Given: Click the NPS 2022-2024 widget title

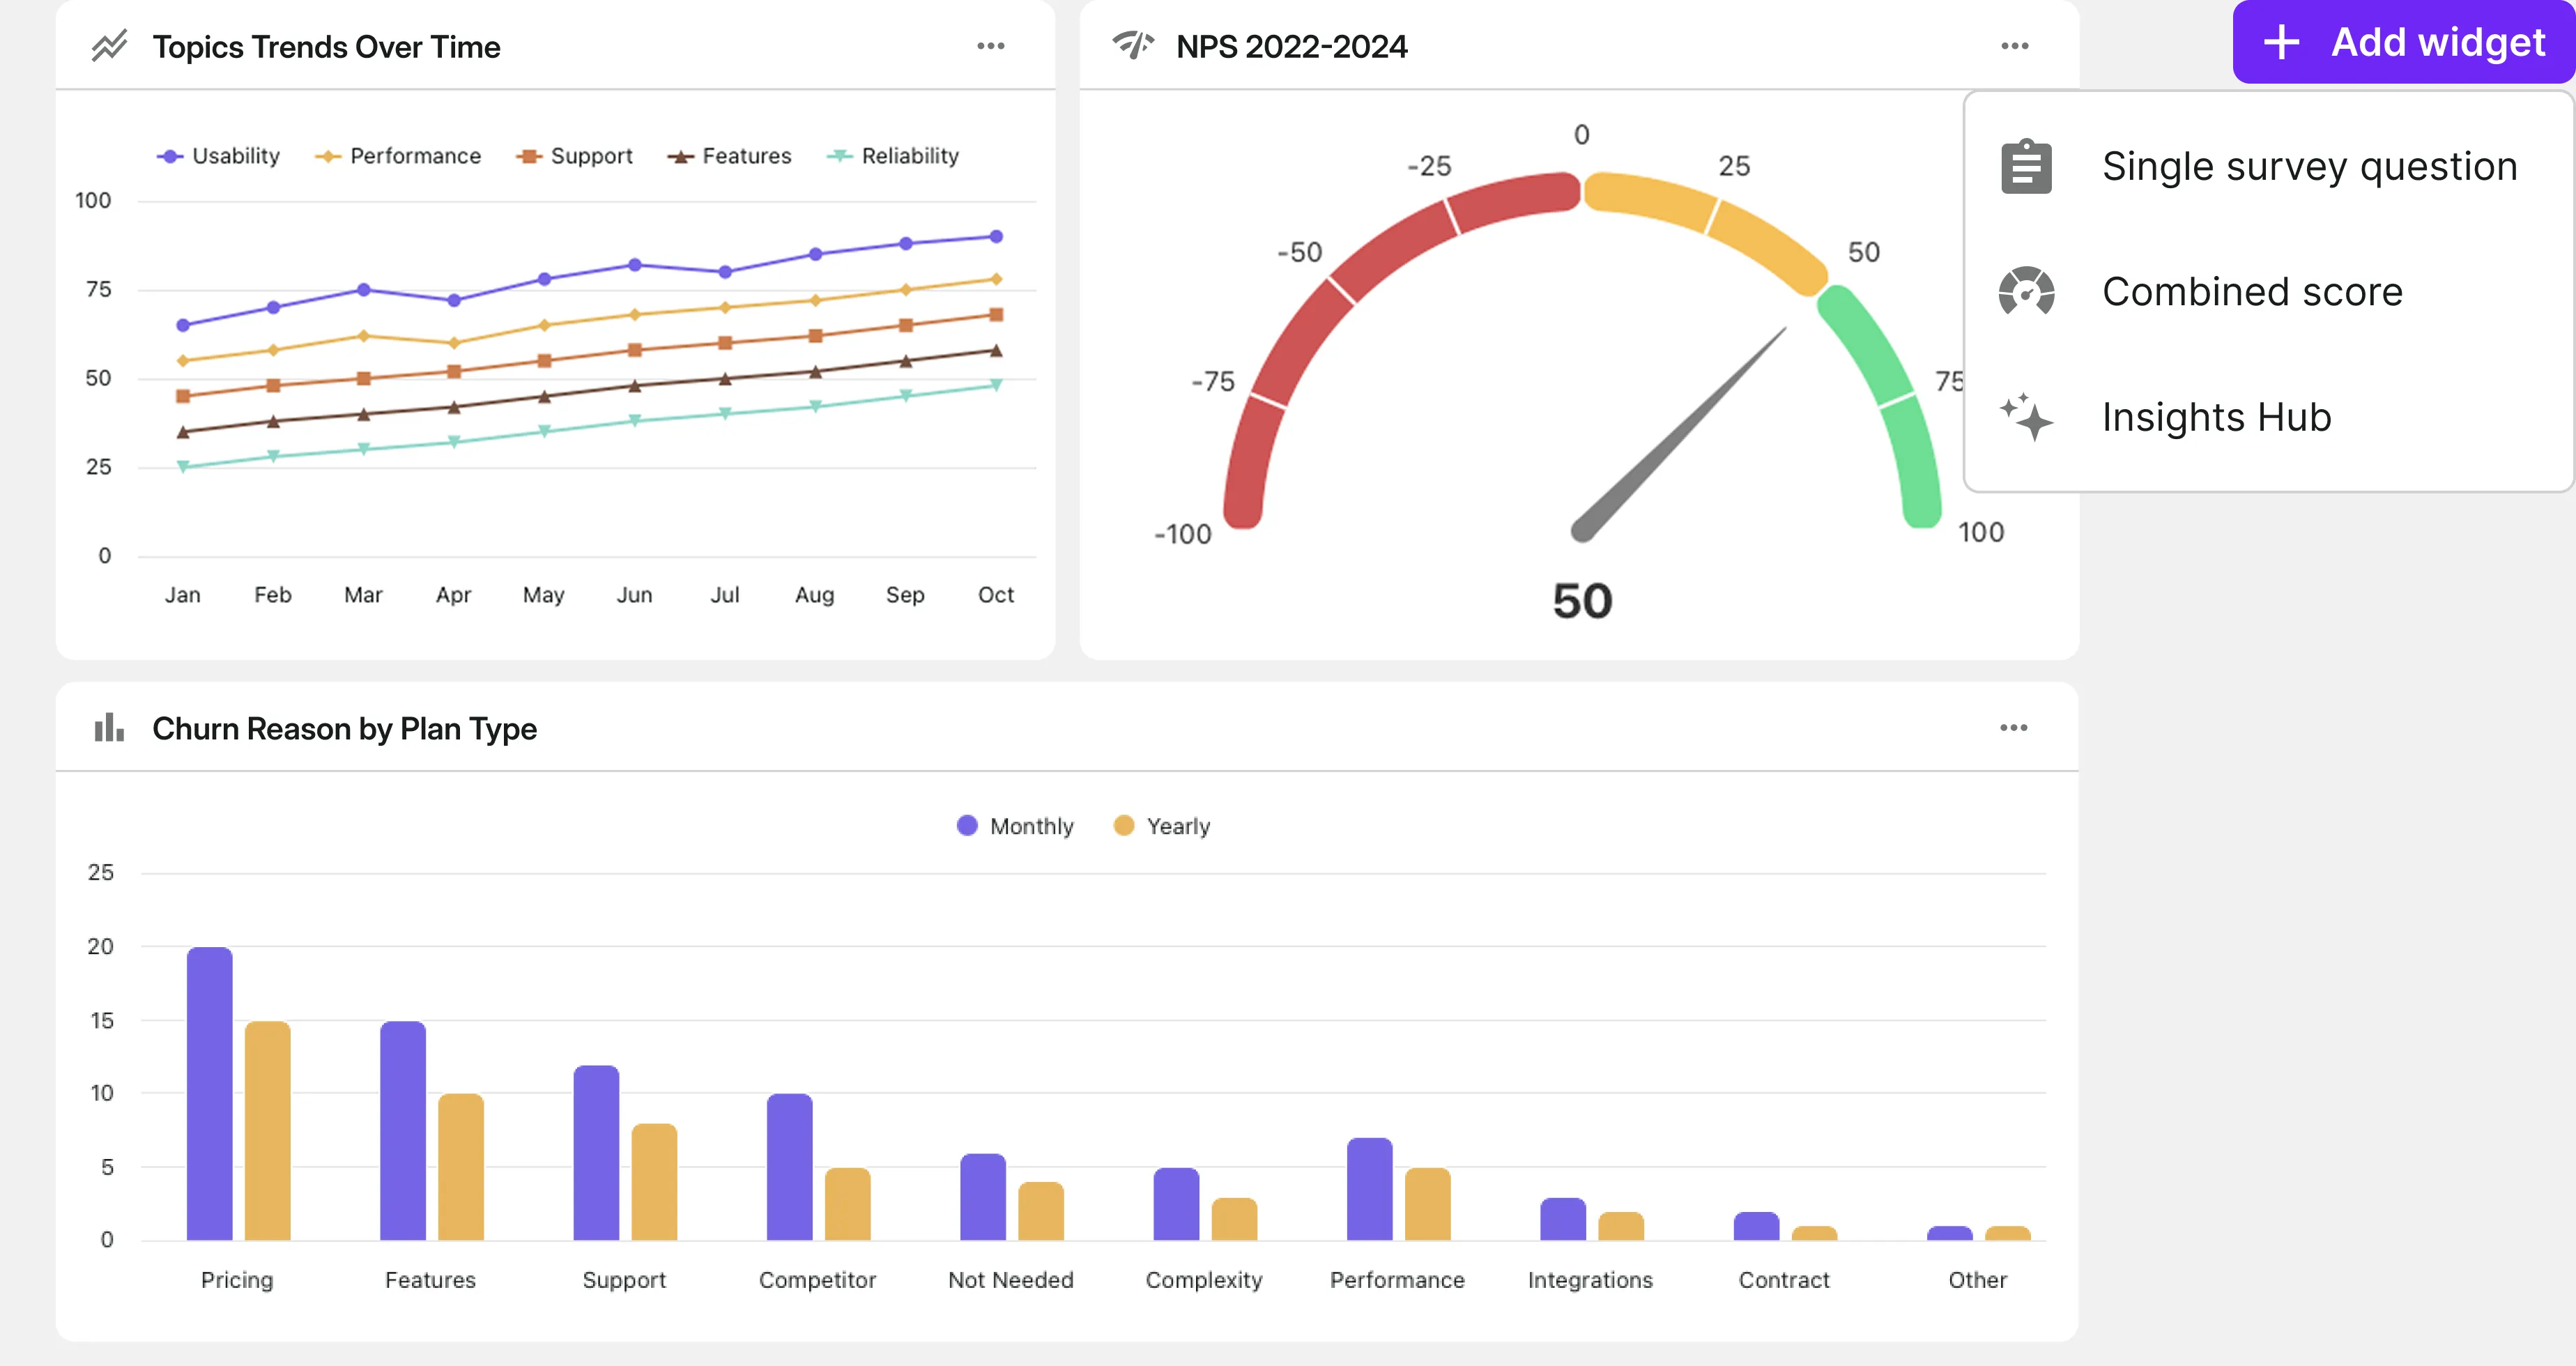Looking at the screenshot, I should pos(1291,47).
